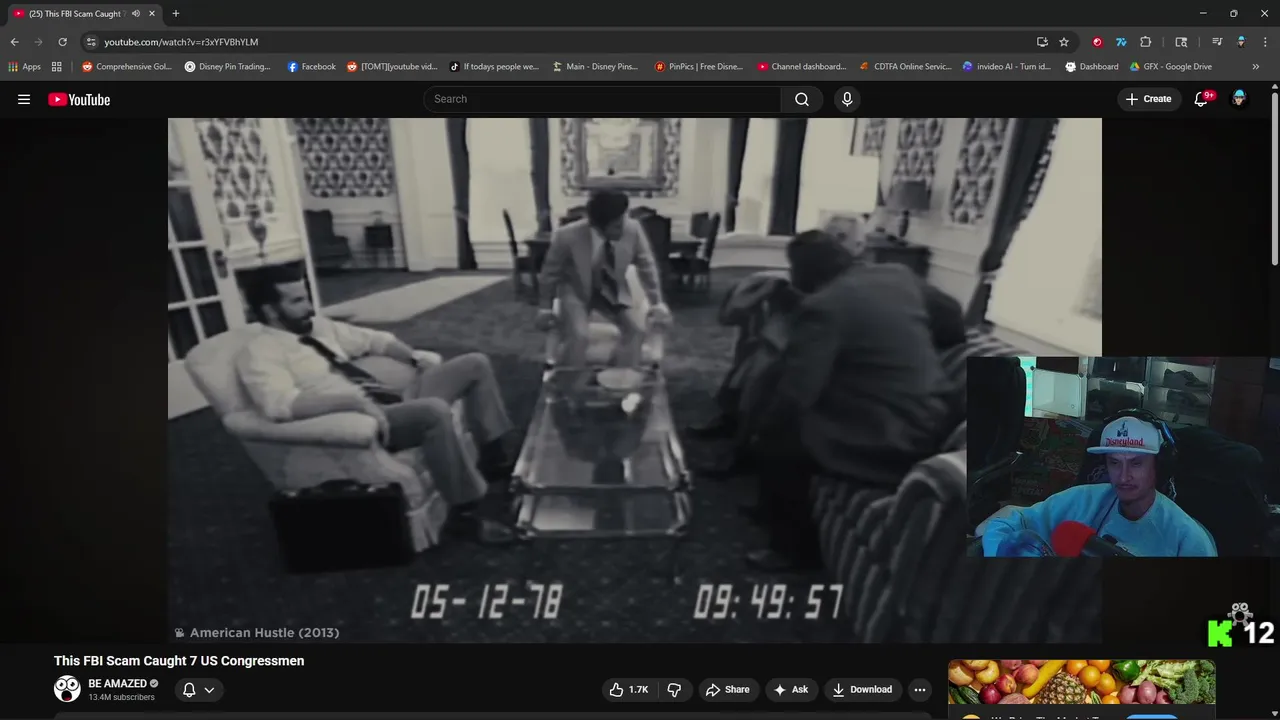Open Disney Pin Trading bookmark
Screen dimensions: 1280x720
click(228, 67)
